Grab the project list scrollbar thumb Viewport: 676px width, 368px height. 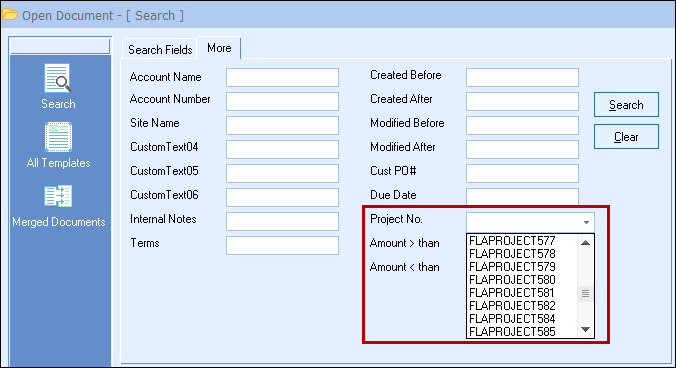tap(585, 293)
